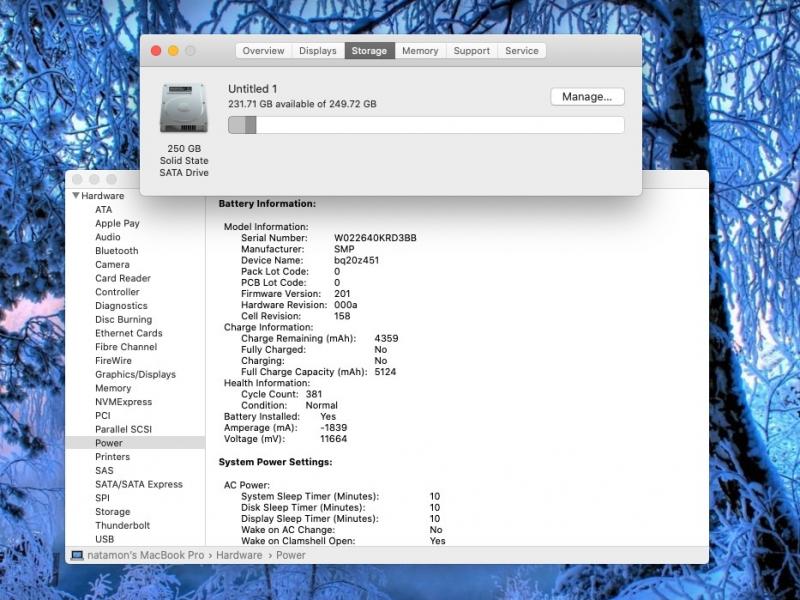
Task: Click the Manage... button
Action: [587, 96]
